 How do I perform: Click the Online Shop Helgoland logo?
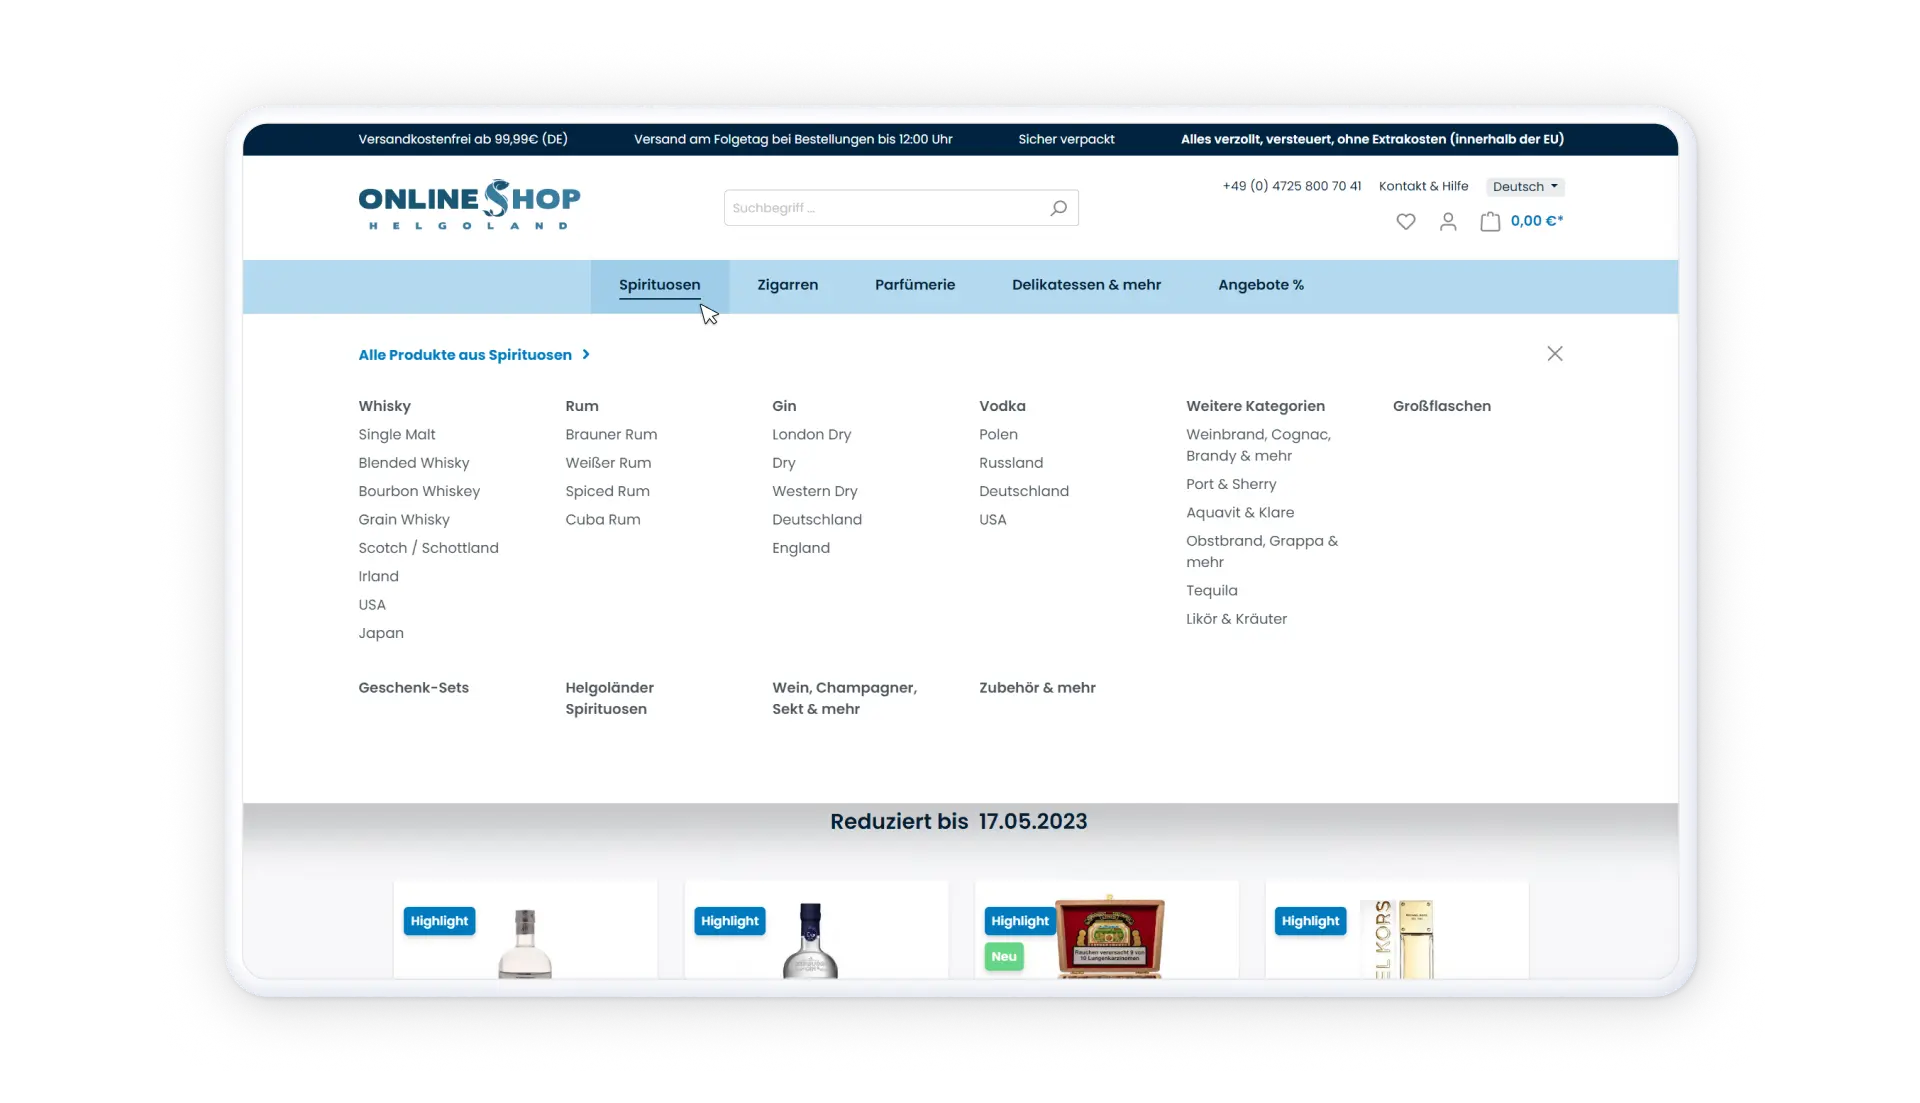click(469, 205)
